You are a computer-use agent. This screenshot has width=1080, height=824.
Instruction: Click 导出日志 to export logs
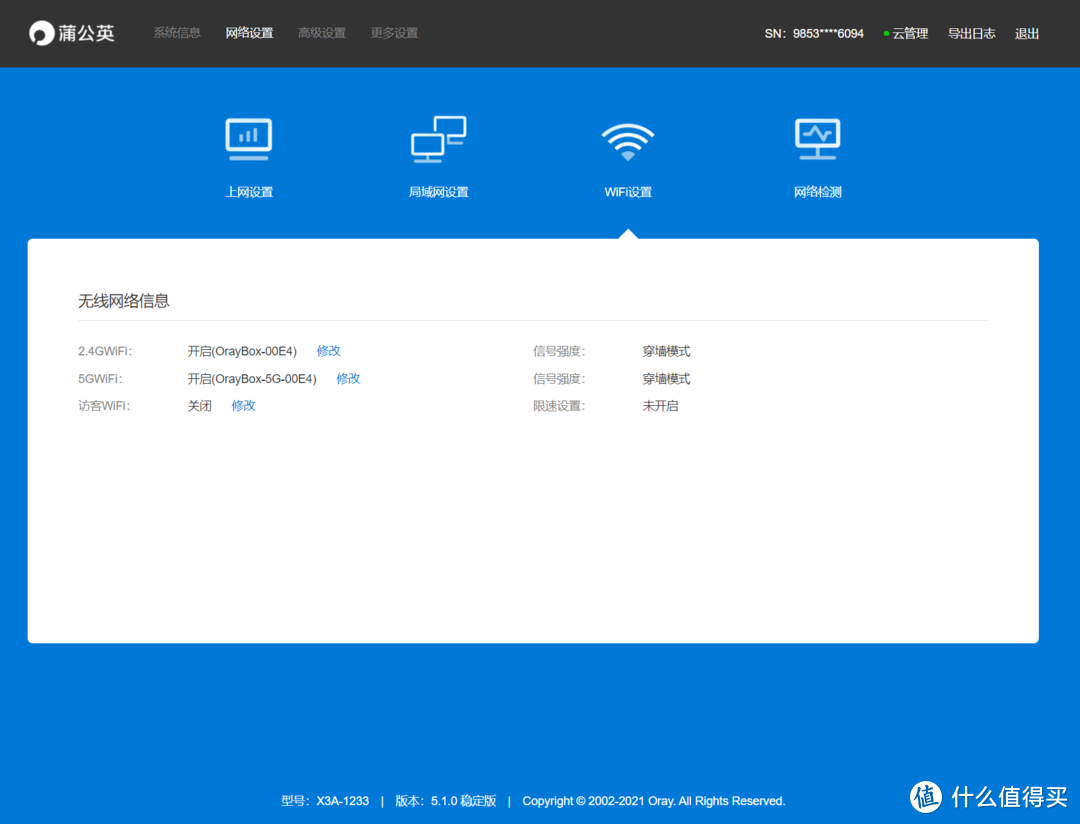coord(971,33)
